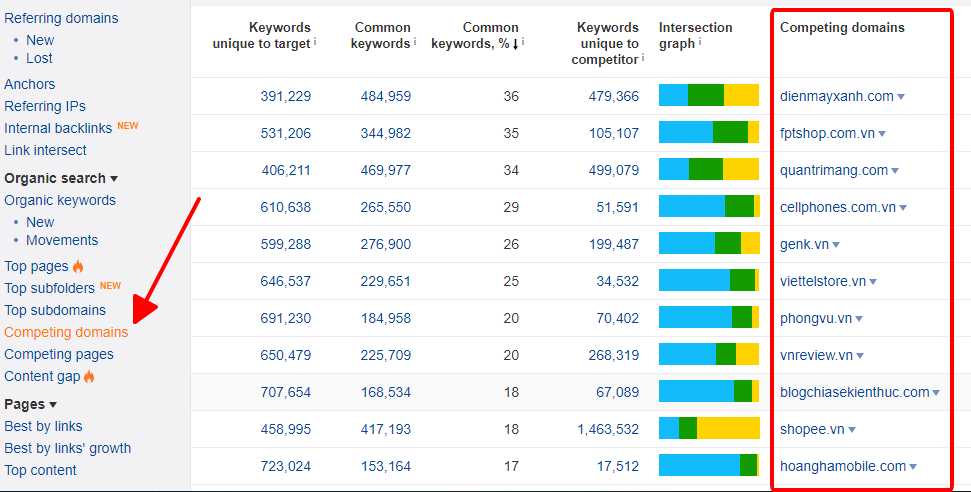Click common keywords value 484,959
This screenshot has height=492, width=971.
pos(385,97)
